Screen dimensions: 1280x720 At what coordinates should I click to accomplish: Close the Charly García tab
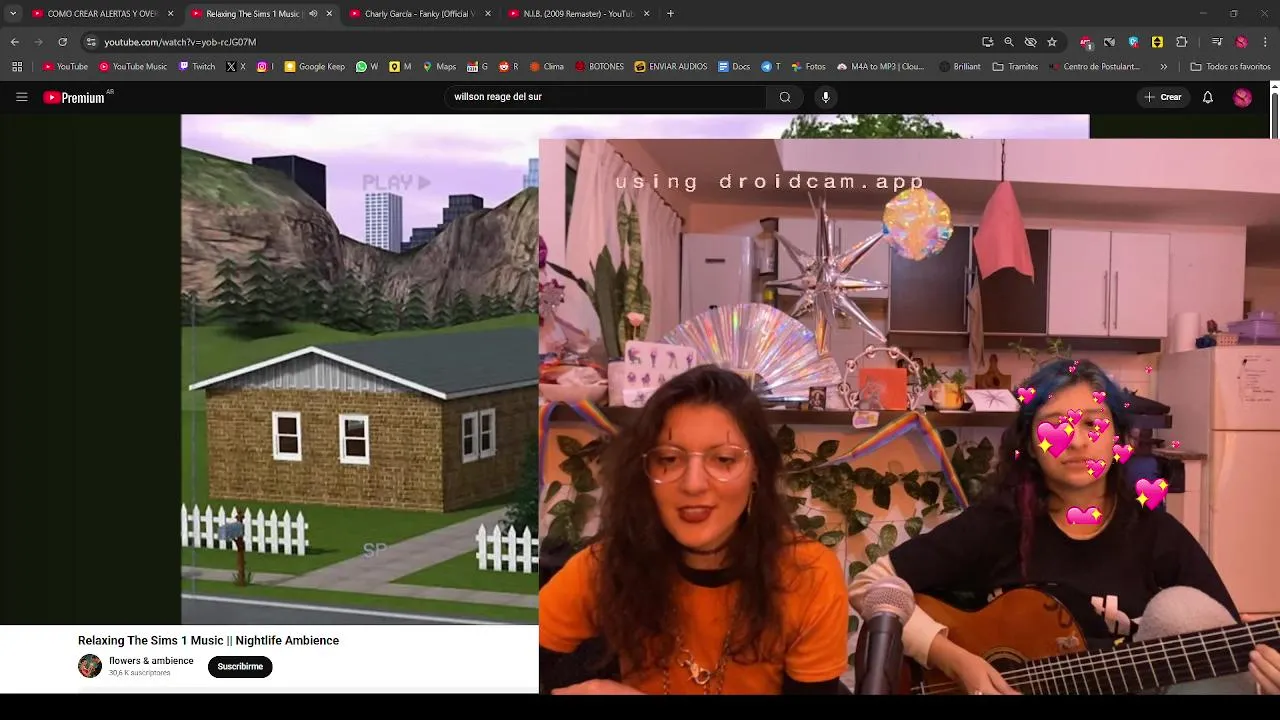488,14
